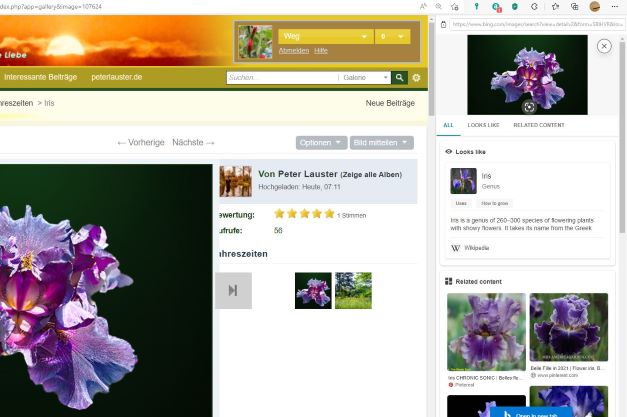Image resolution: width=627 pixels, height=417 pixels.
Task: Rate the image with the fifth star
Action: coord(328,214)
